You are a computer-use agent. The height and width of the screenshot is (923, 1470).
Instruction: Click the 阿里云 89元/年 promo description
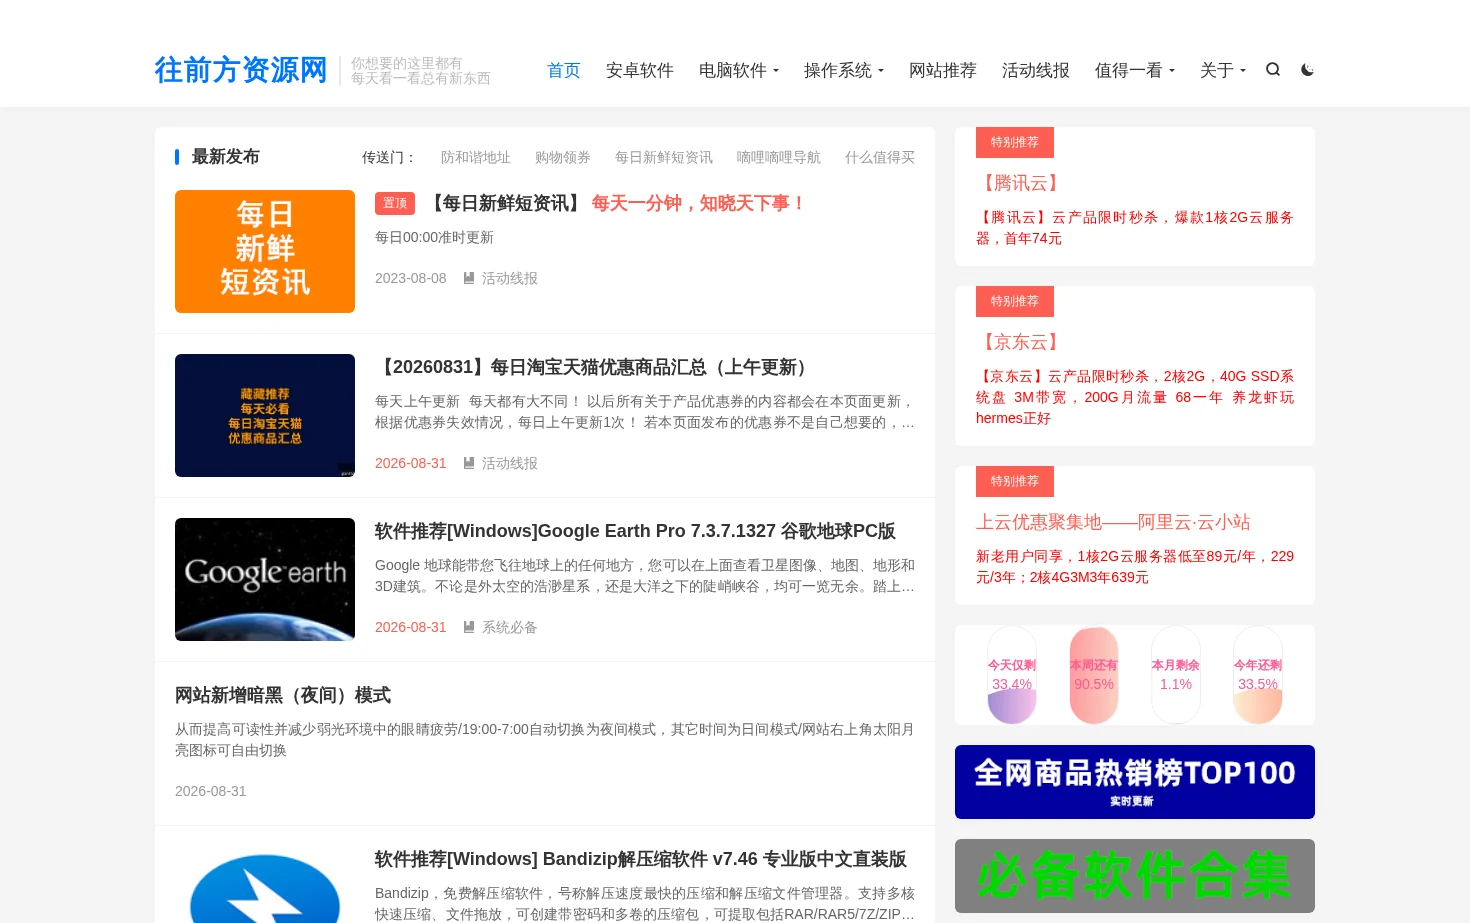tap(1135, 567)
